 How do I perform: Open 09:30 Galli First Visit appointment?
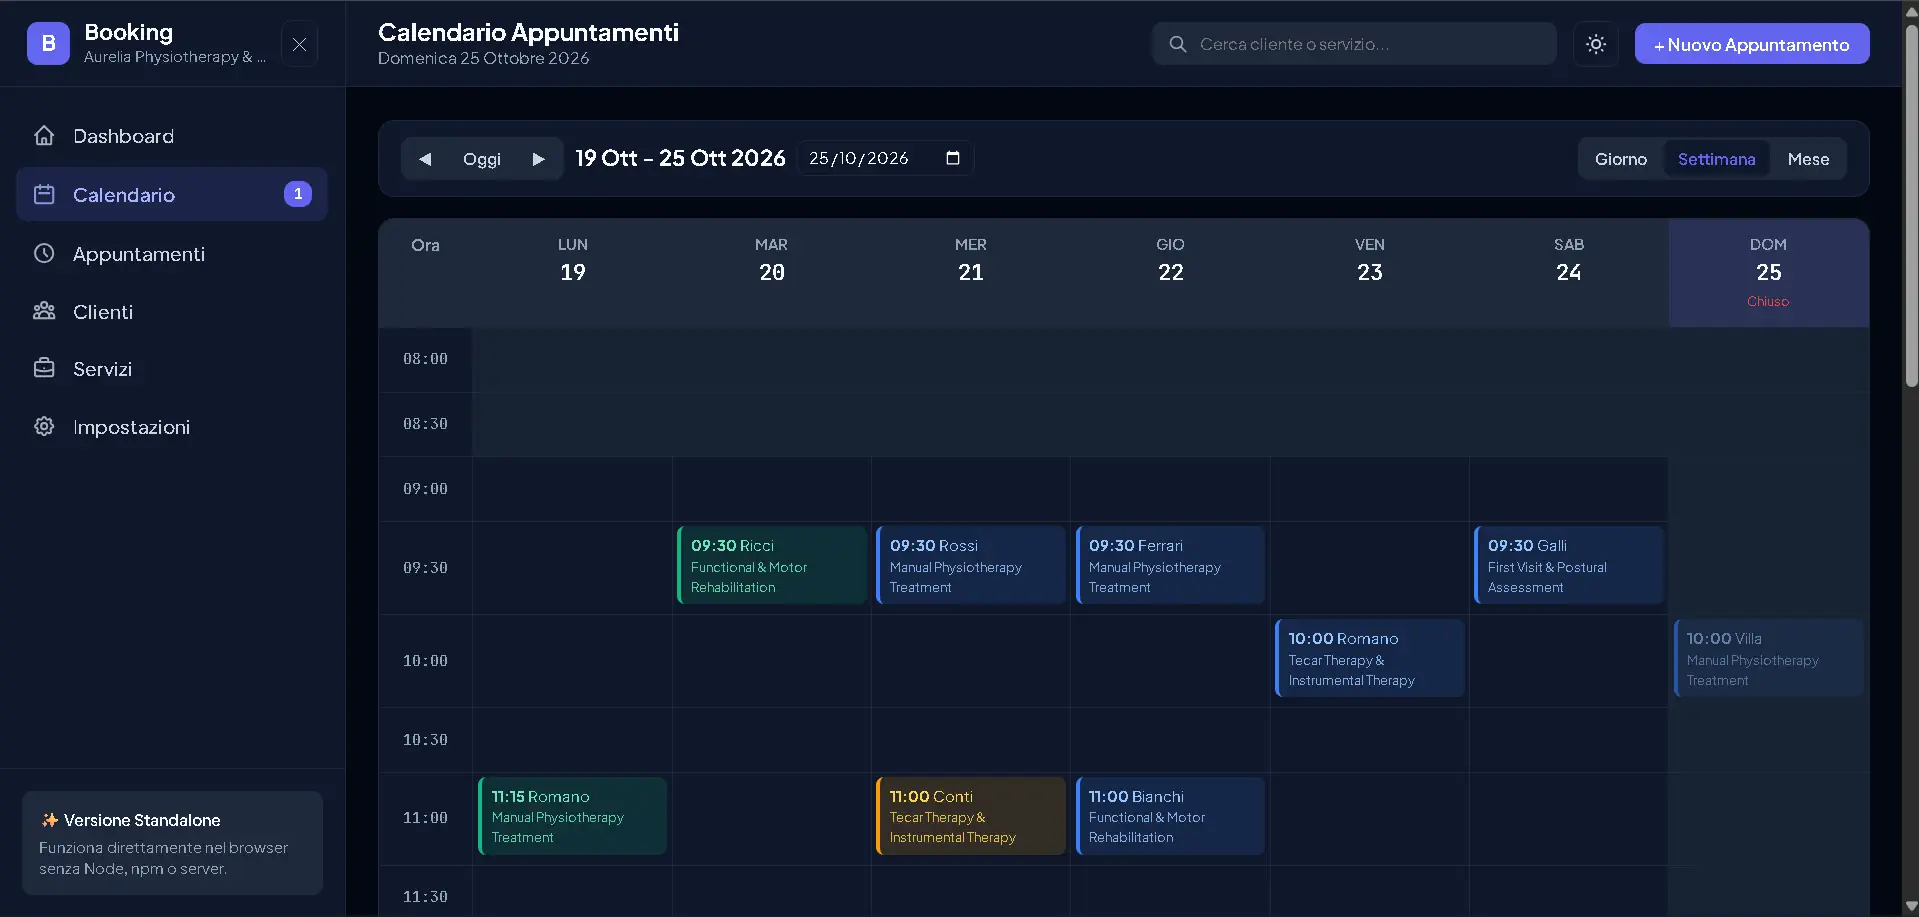point(1569,565)
